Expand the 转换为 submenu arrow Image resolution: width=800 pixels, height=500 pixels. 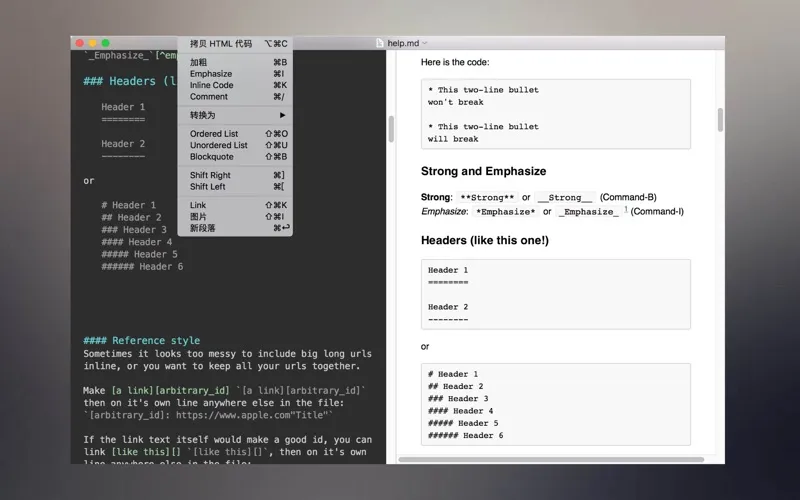click(282, 115)
